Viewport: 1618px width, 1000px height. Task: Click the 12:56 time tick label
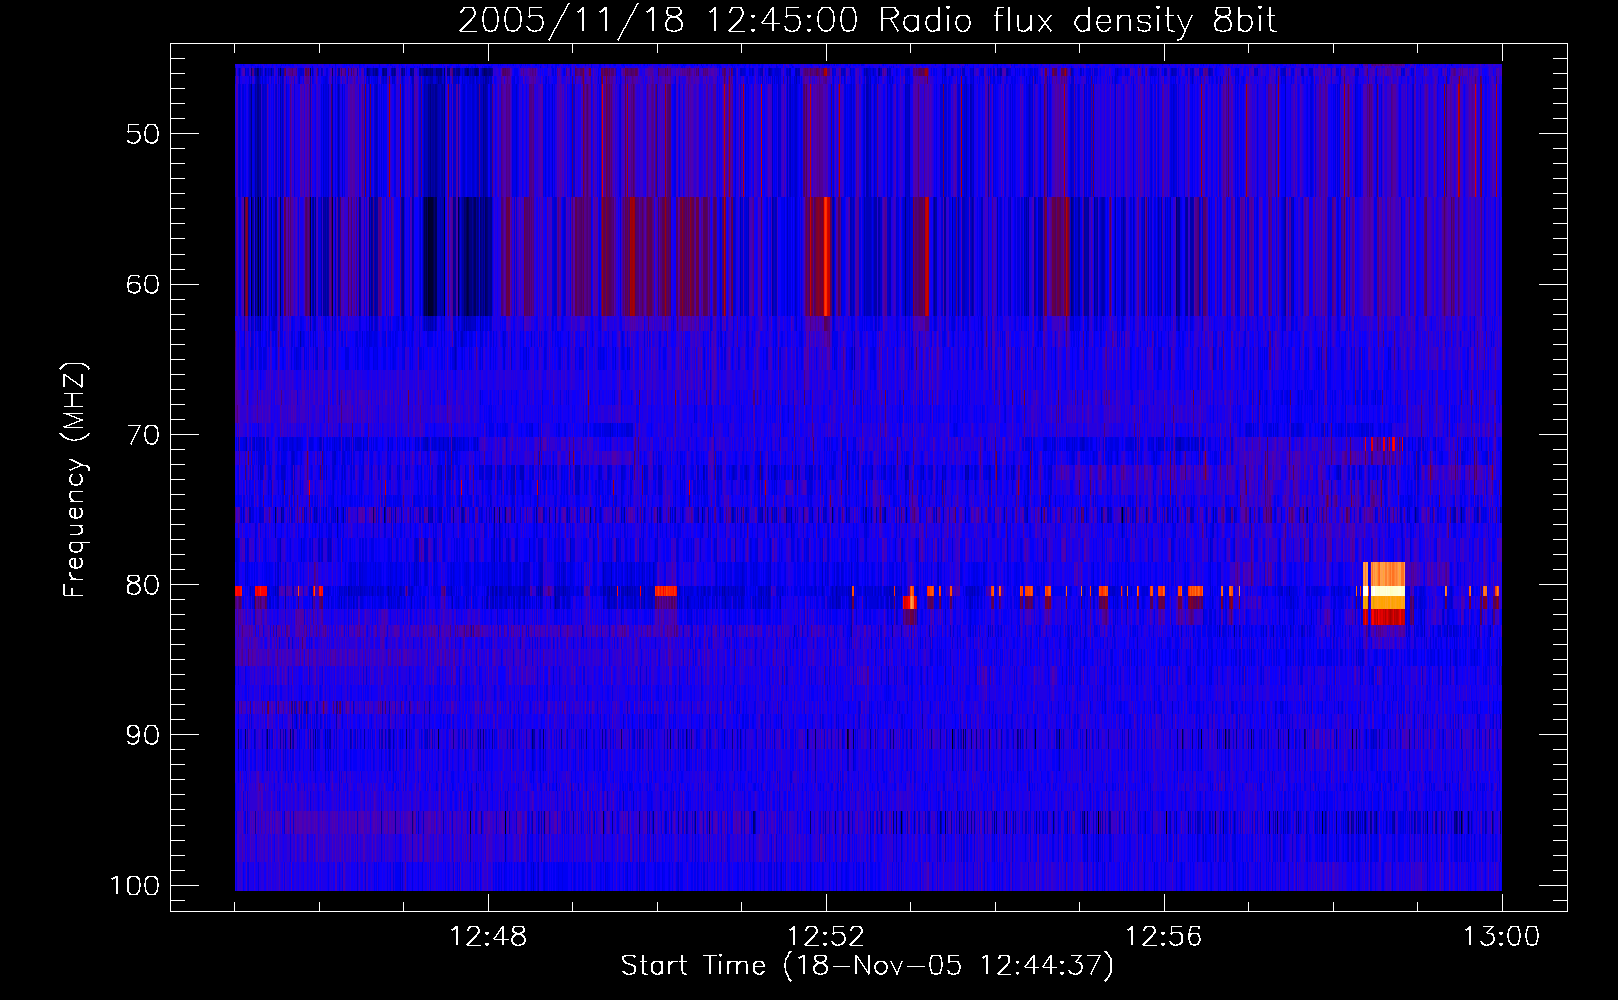pos(1163,937)
